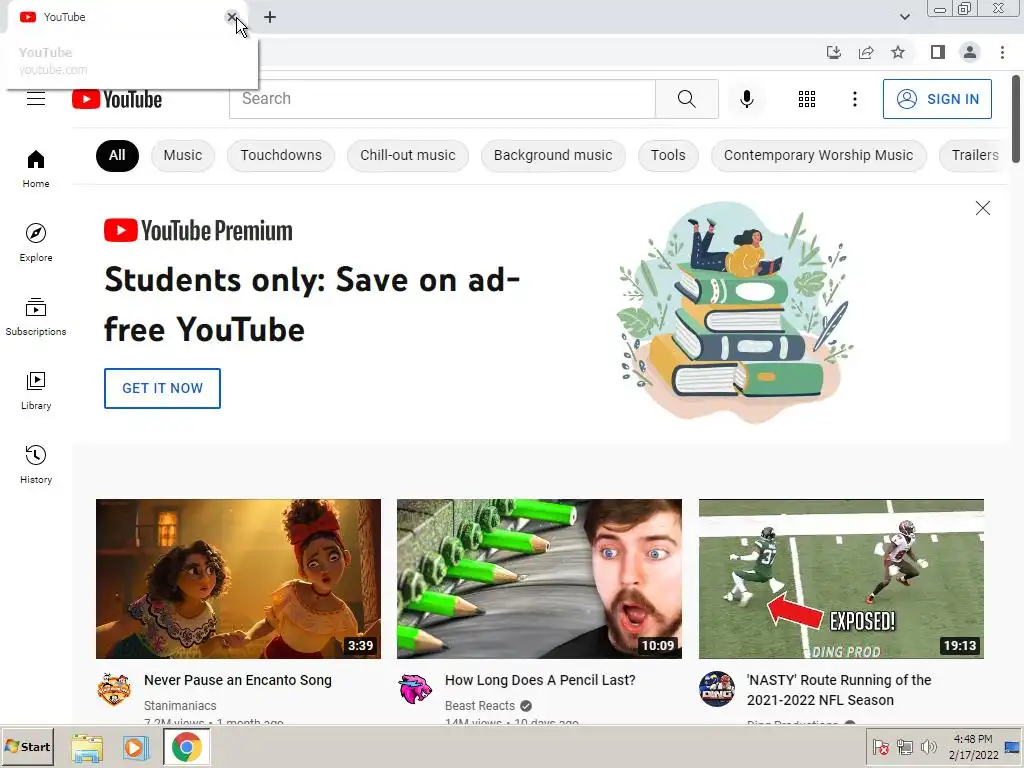Open the pencil video thumbnail

(539, 579)
